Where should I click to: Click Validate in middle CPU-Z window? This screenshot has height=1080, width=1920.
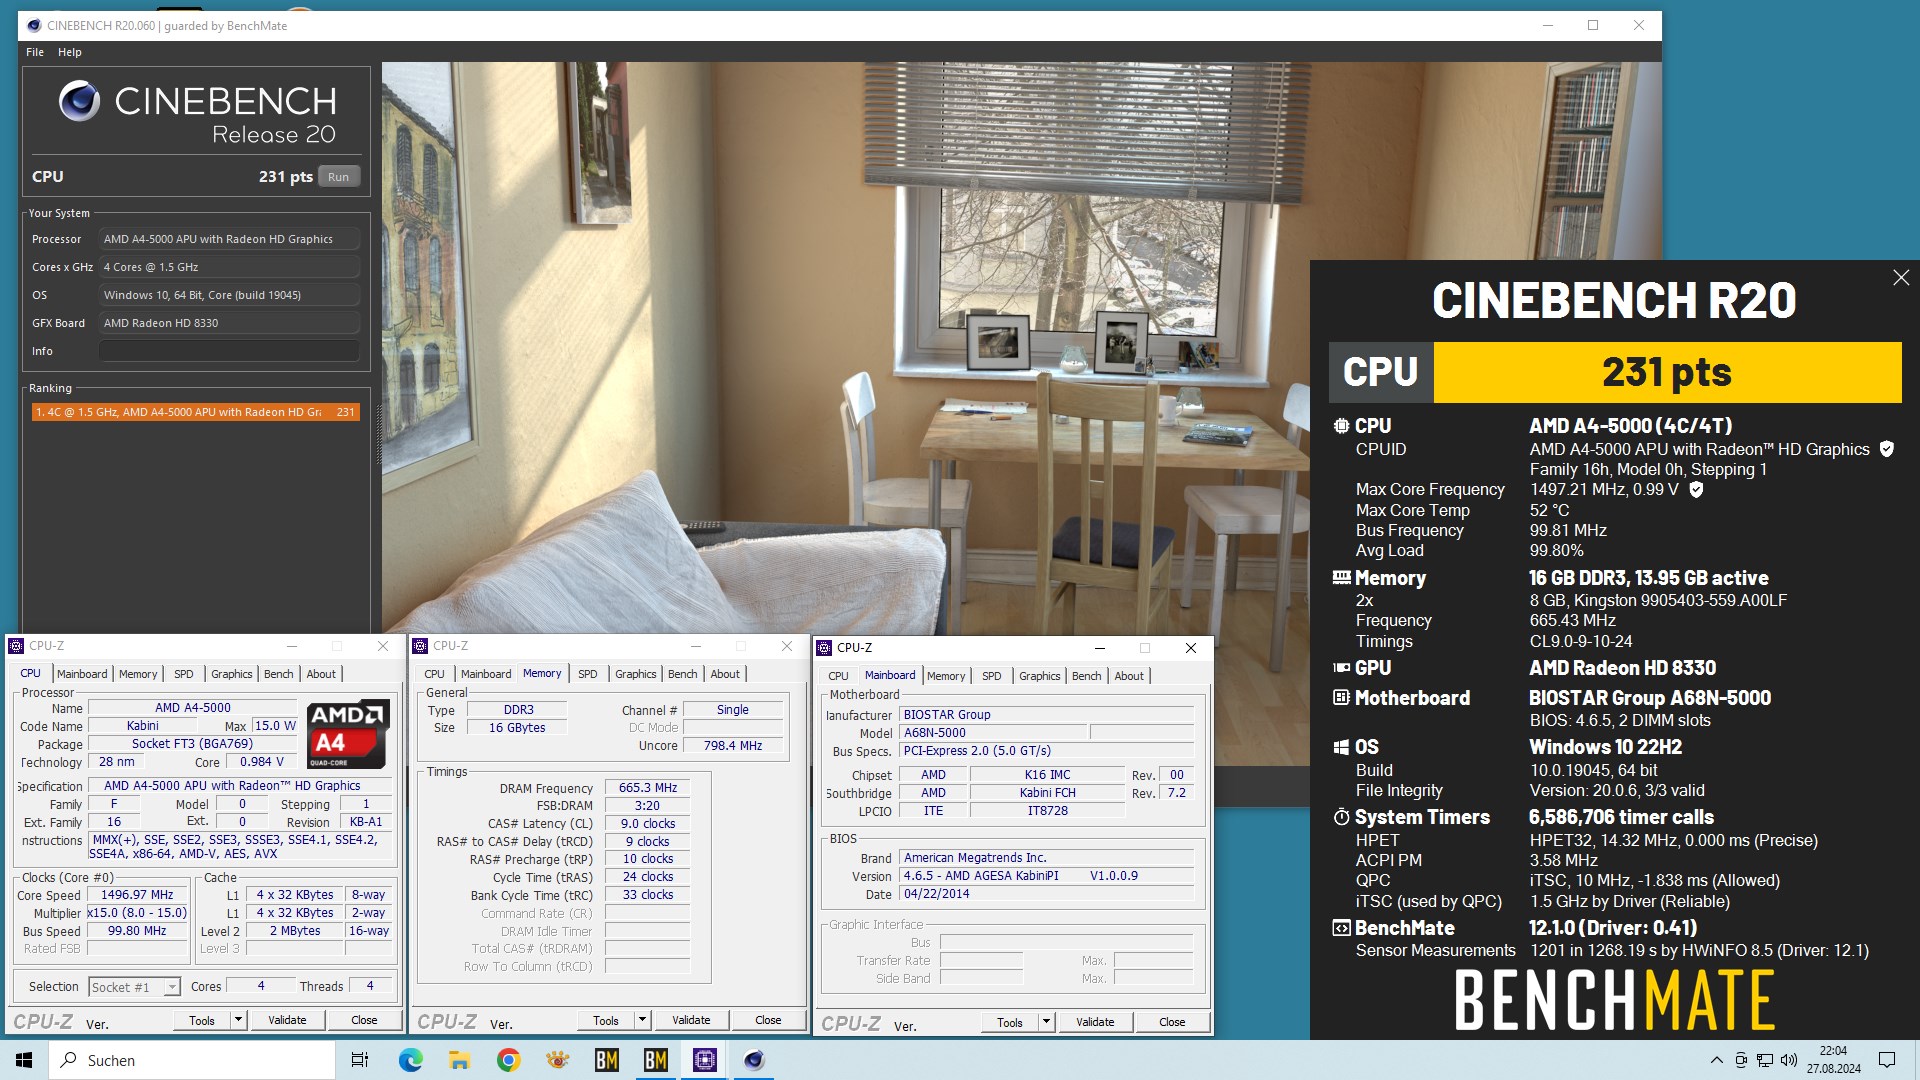coord(691,1020)
